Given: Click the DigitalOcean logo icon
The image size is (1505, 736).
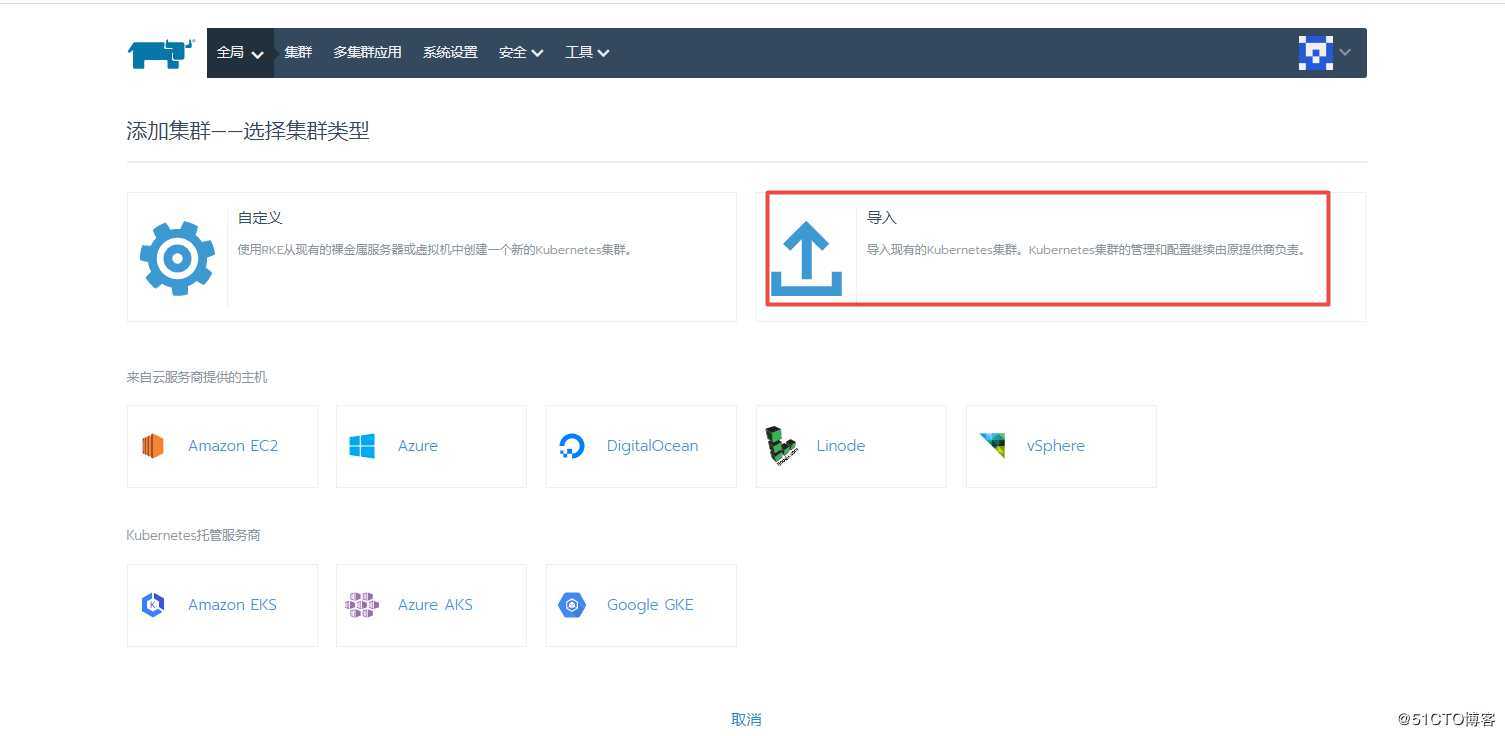Looking at the screenshot, I should 571,446.
